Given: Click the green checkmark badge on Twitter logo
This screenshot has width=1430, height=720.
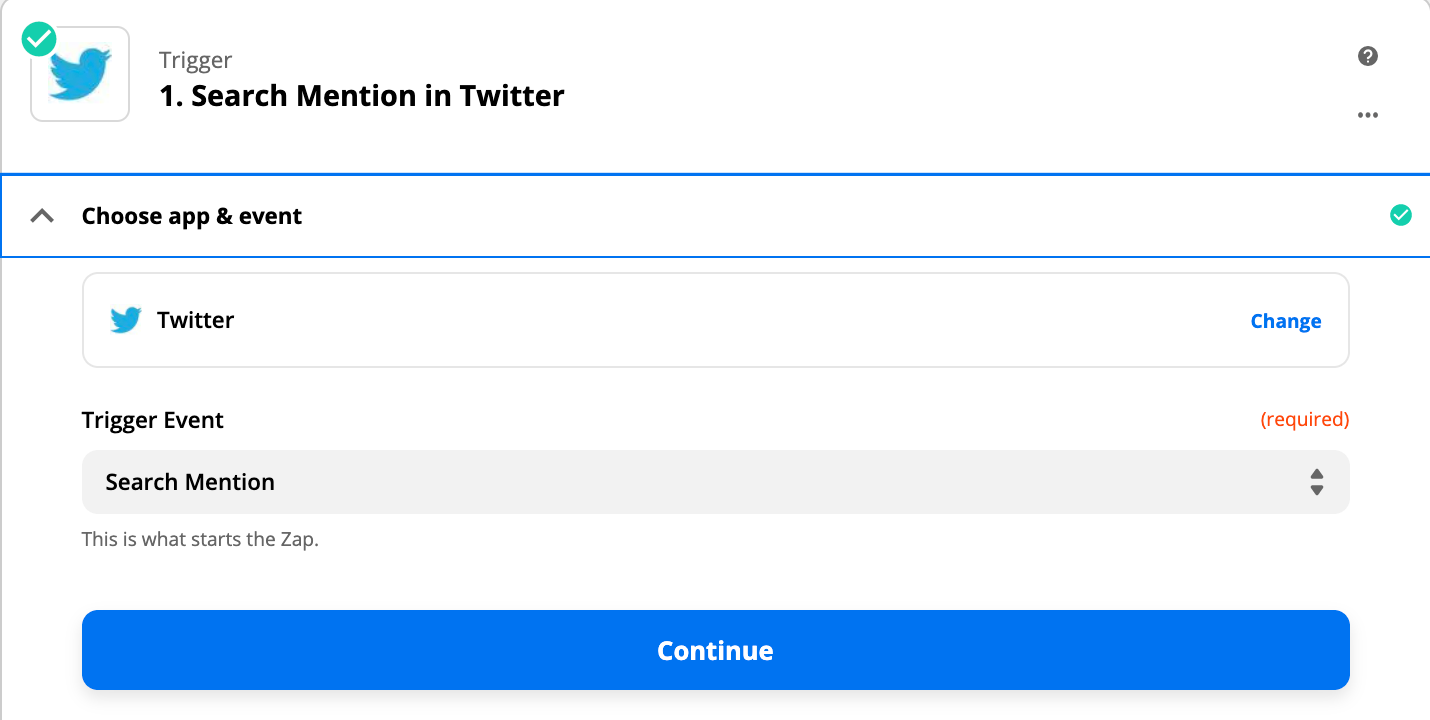Looking at the screenshot, I should 39,40.
